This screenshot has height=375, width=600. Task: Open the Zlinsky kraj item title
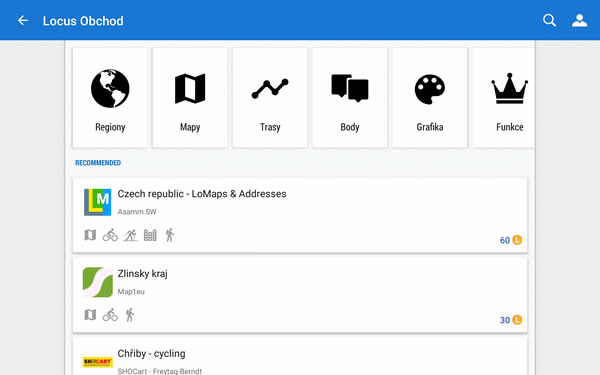(142, 274)
